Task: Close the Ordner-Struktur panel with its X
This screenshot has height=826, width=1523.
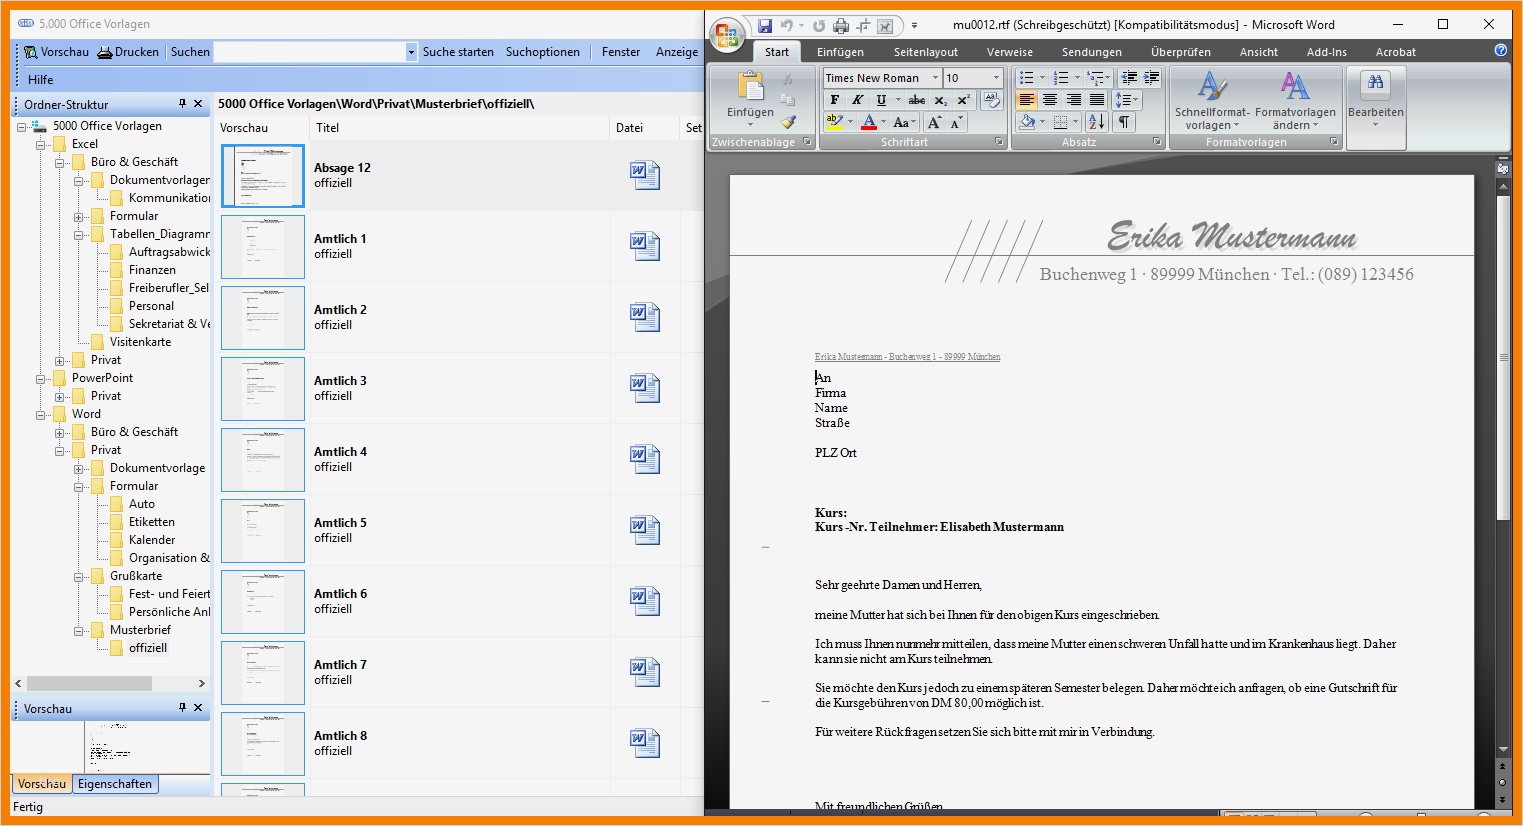Action: point(198,104)
